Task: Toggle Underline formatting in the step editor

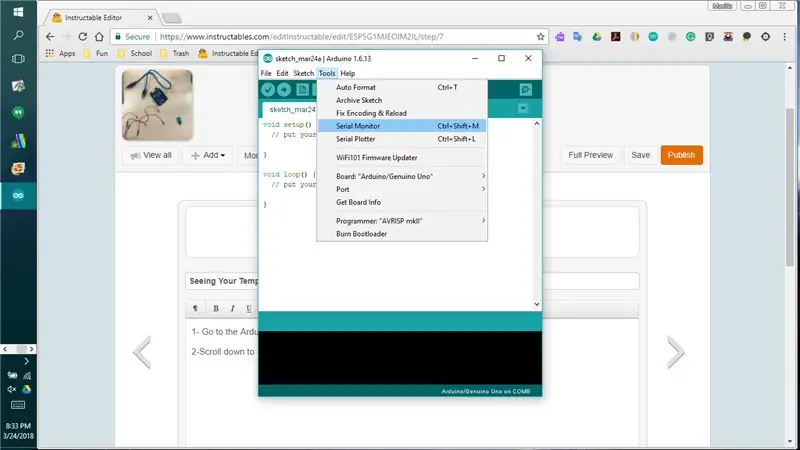Action: point(248,308)
